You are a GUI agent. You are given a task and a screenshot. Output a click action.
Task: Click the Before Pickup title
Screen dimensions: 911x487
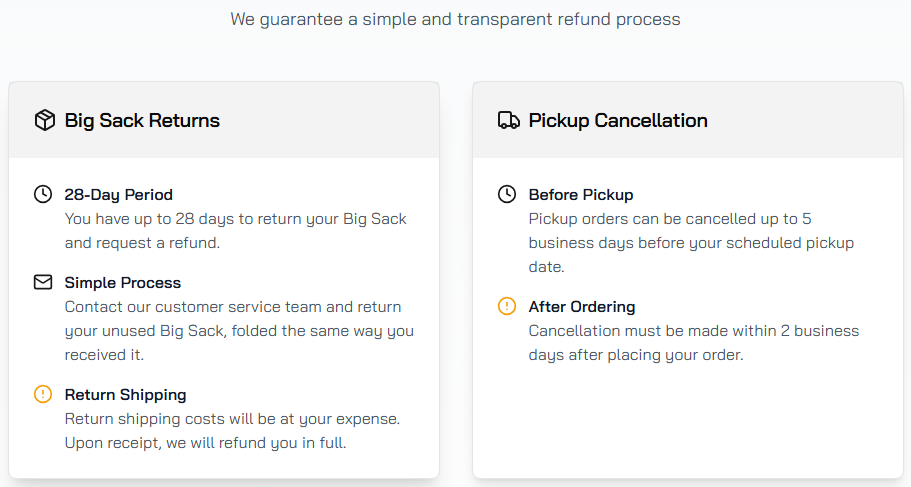click(x=580, y=195)
